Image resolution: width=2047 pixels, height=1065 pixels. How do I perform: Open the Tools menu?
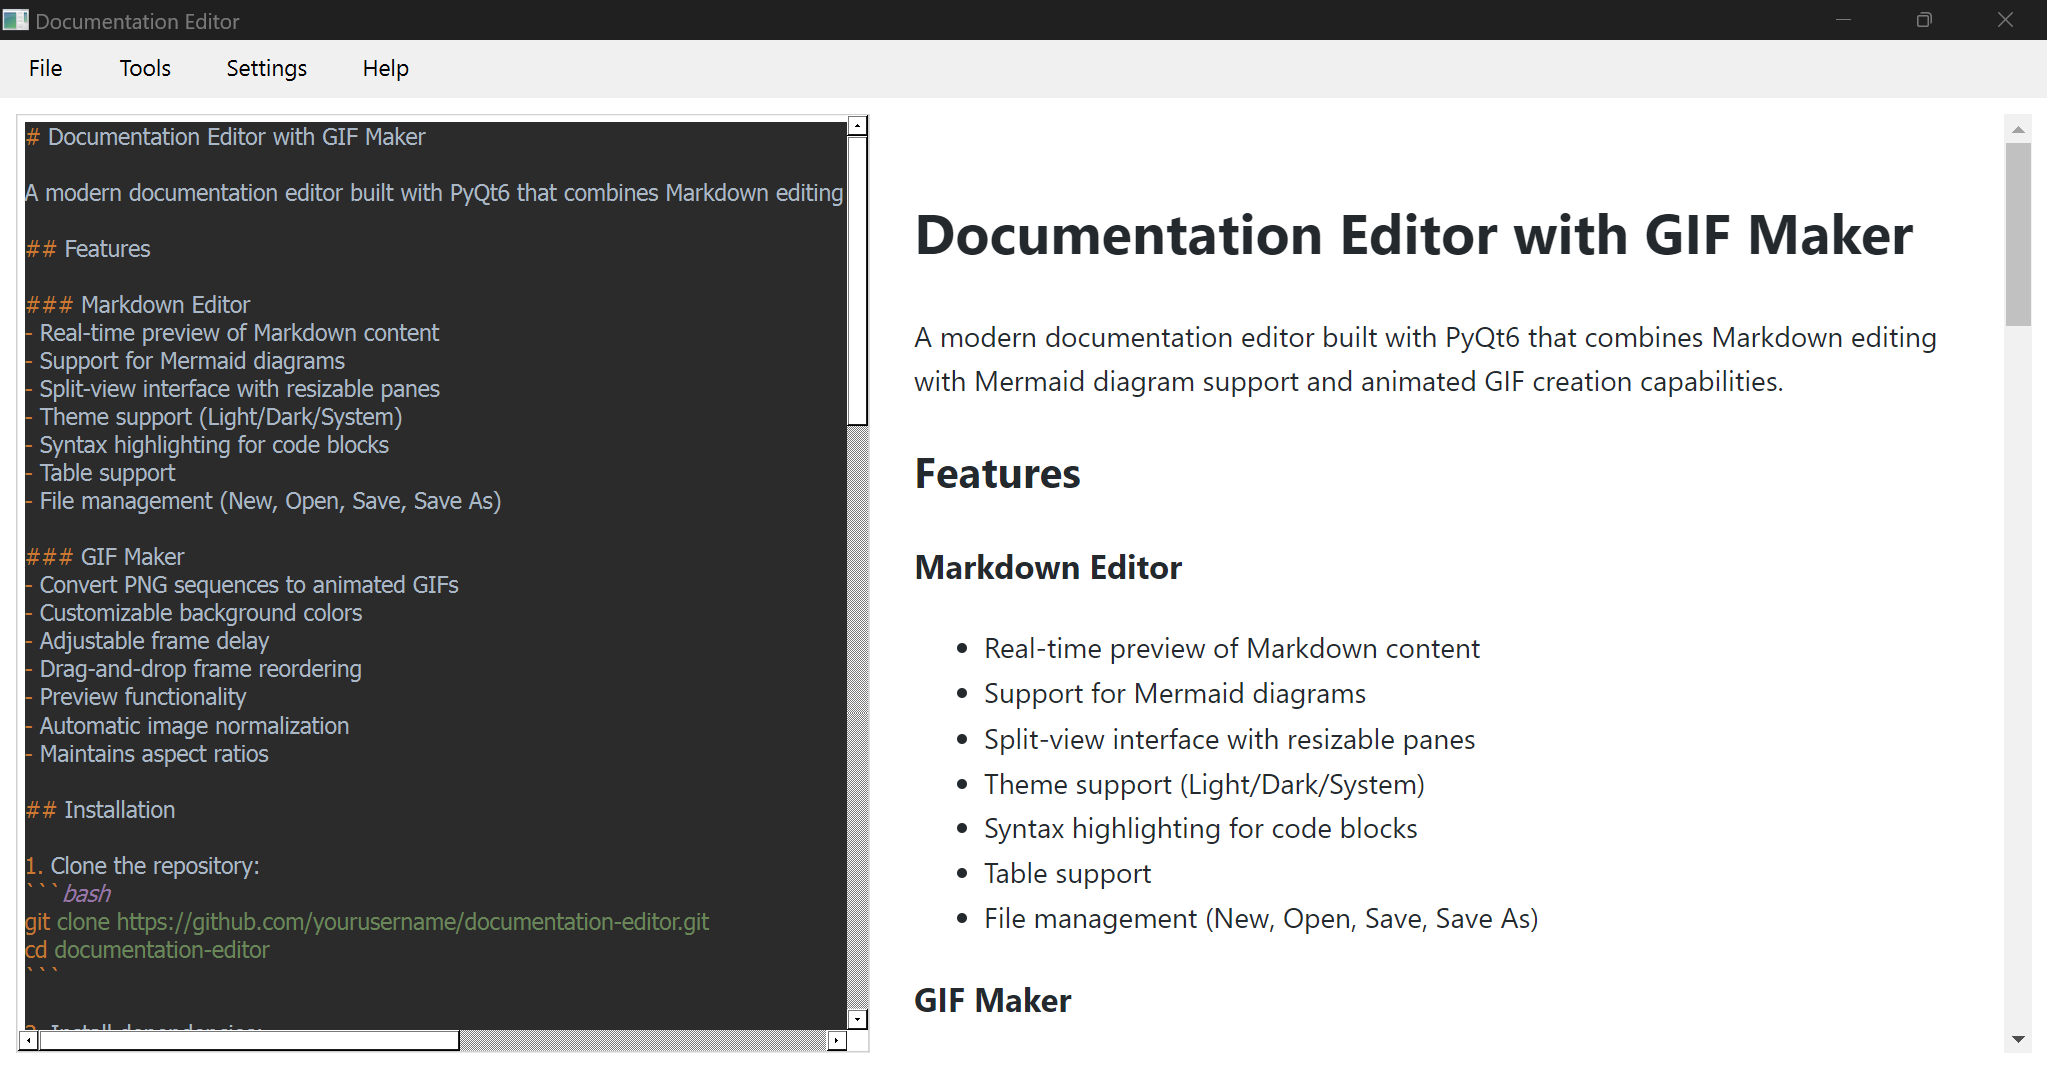pyautogui.click(x=145, y=68)
